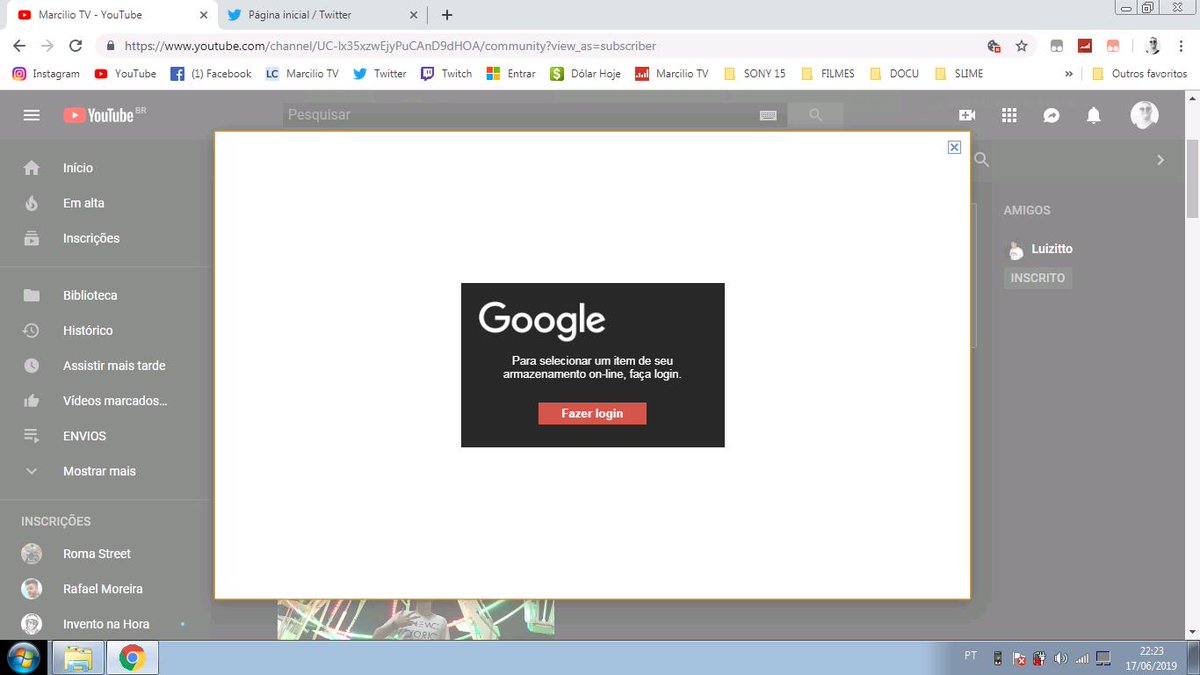Screen dimensions: 1200x675
Task: Click the red Fazer login button
Action: 592,414
